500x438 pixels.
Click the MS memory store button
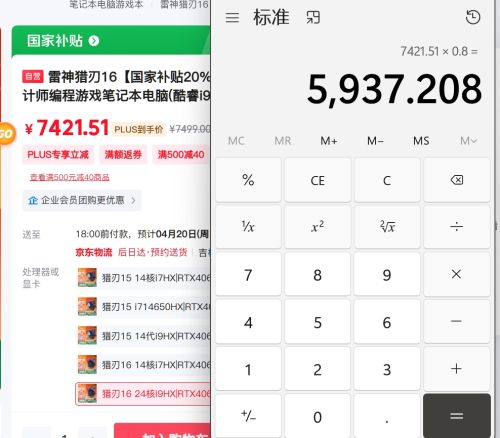421,141
